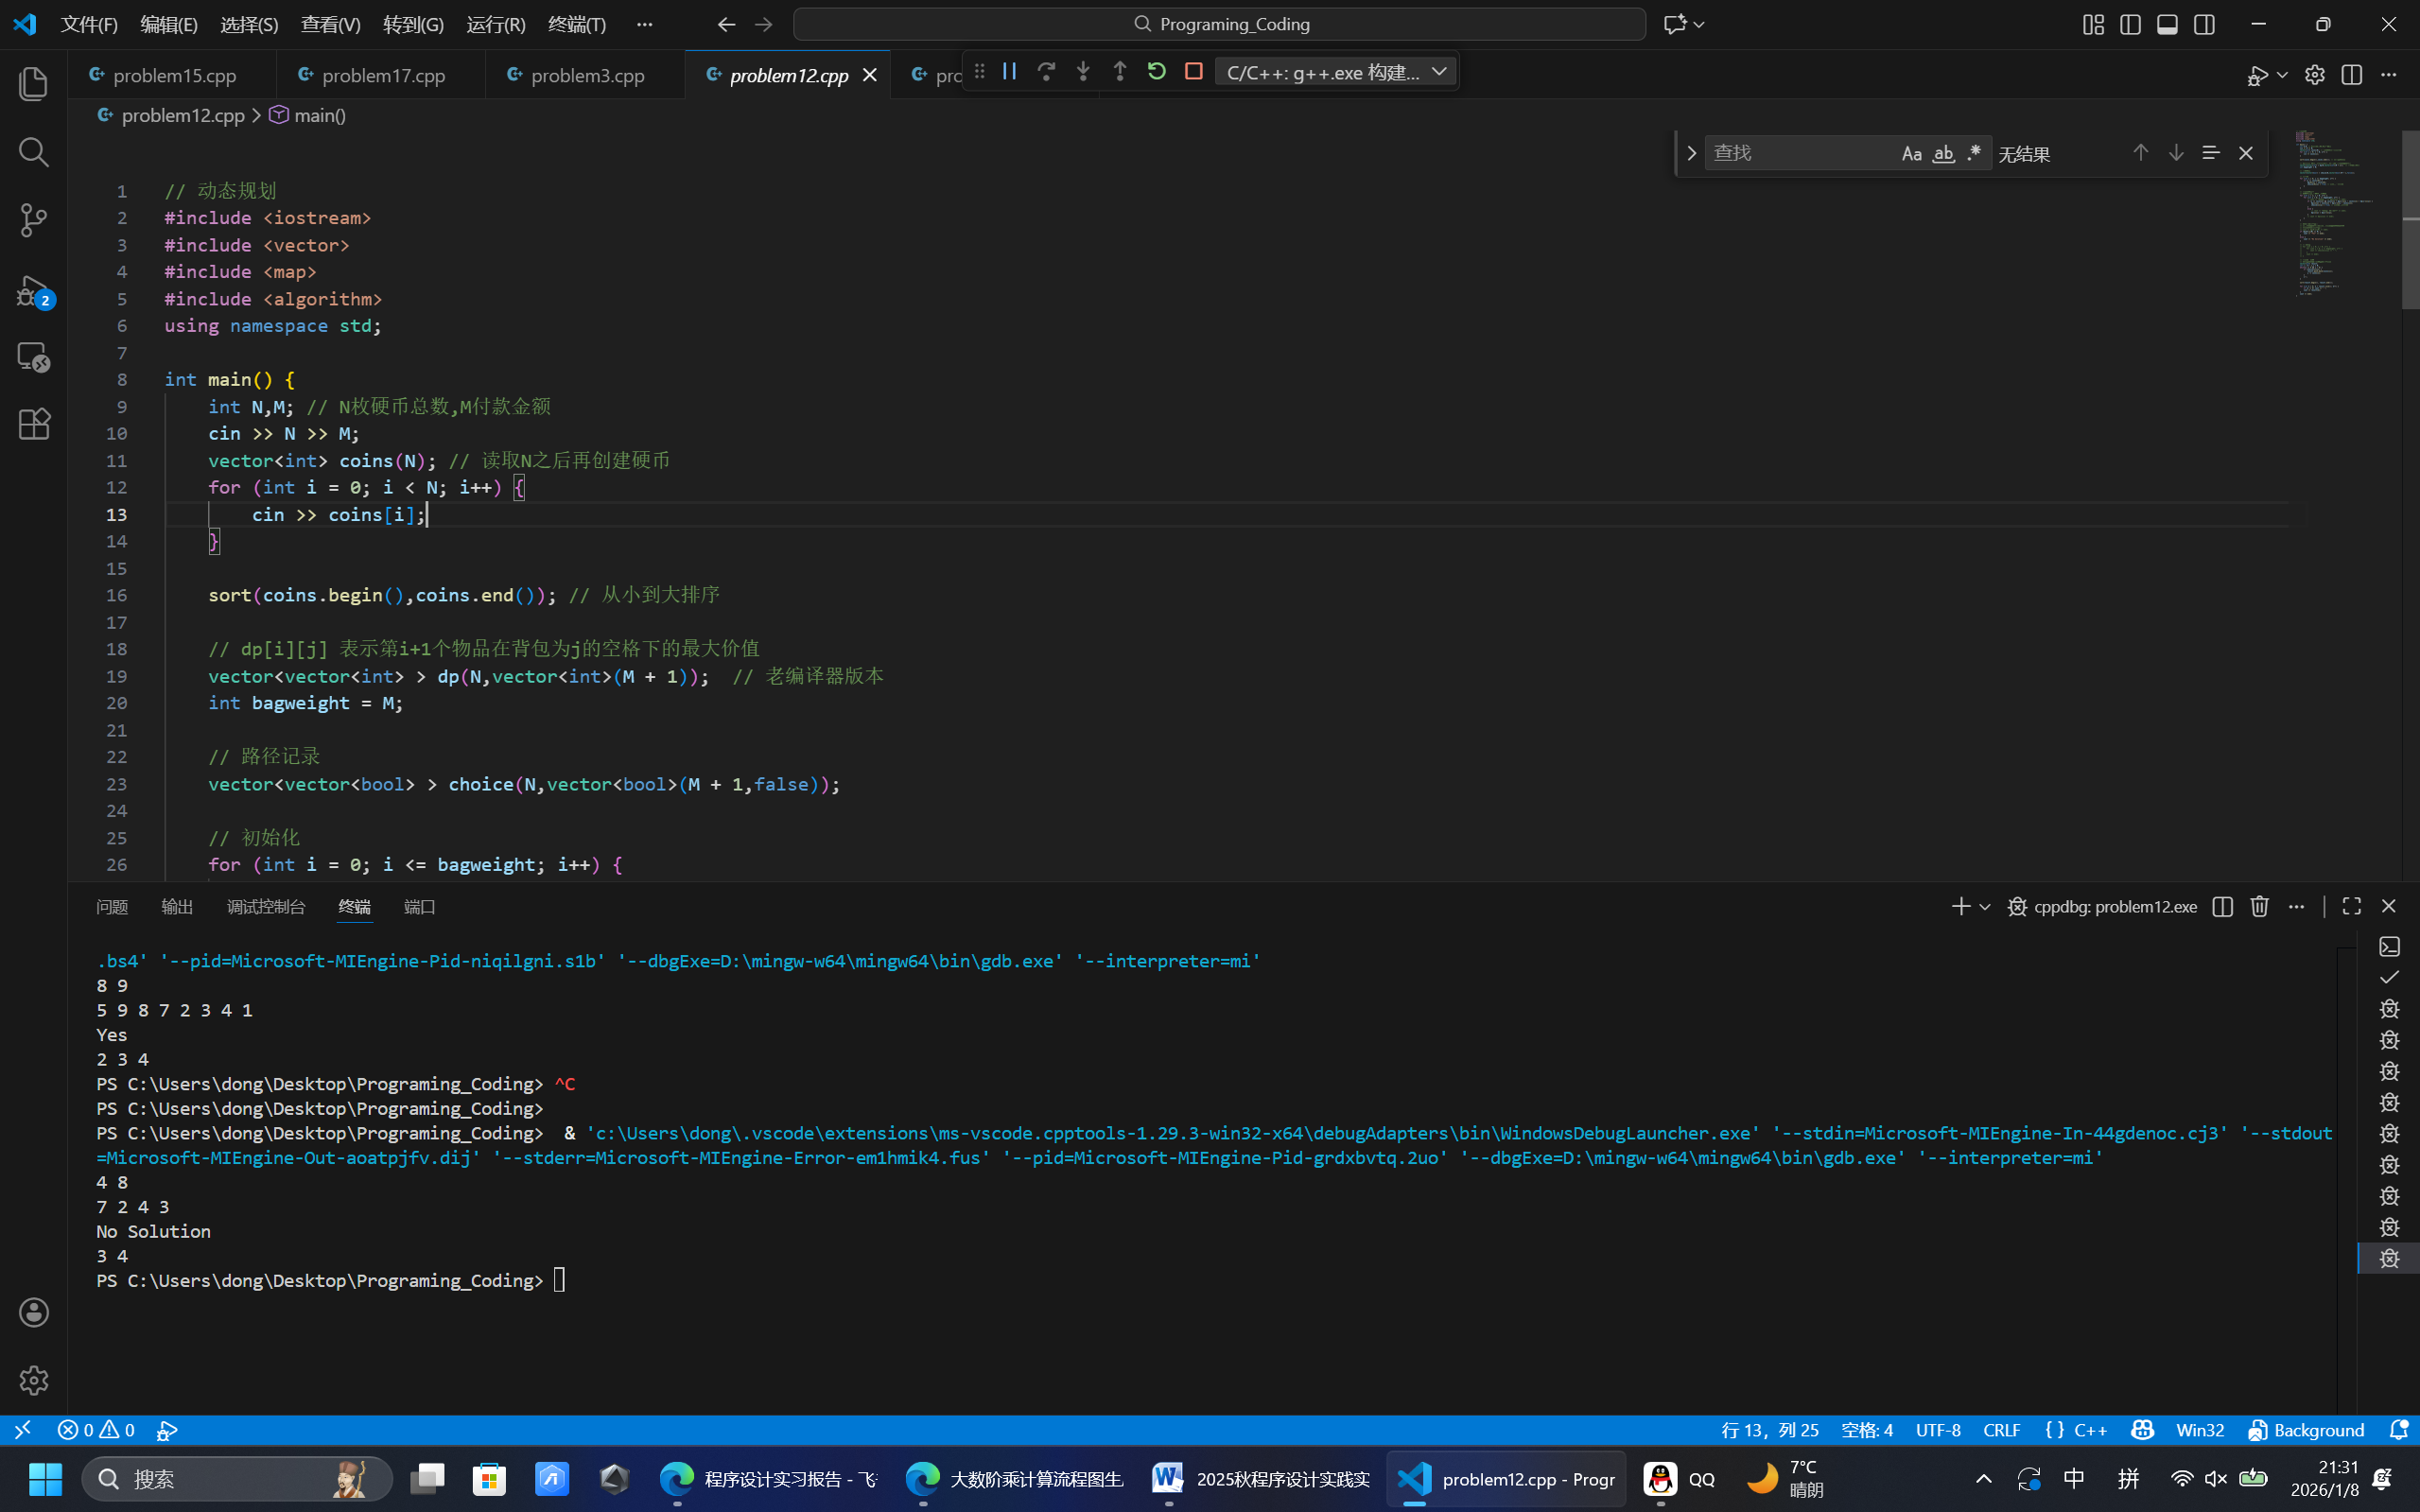Switch to problem3.cpp editor tab
The image size is (2420, 1512).
(x=586, y=75)
